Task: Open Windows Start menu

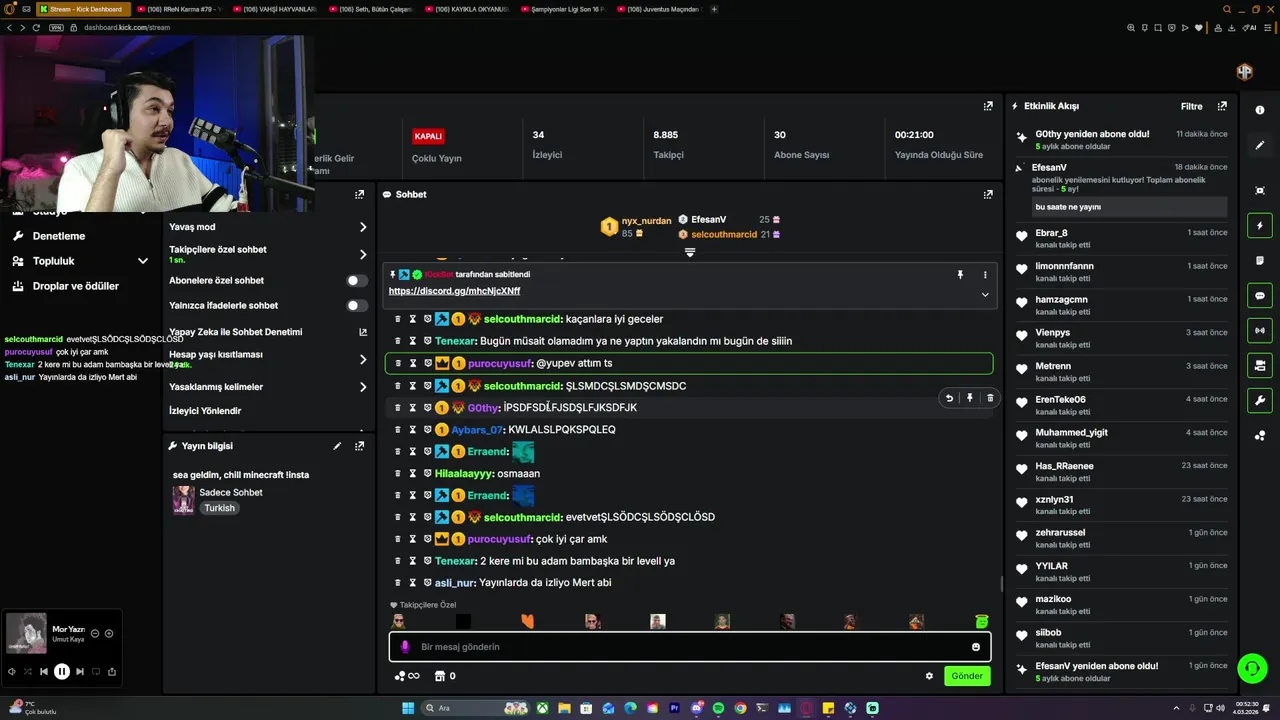Action: coord(408,708)
